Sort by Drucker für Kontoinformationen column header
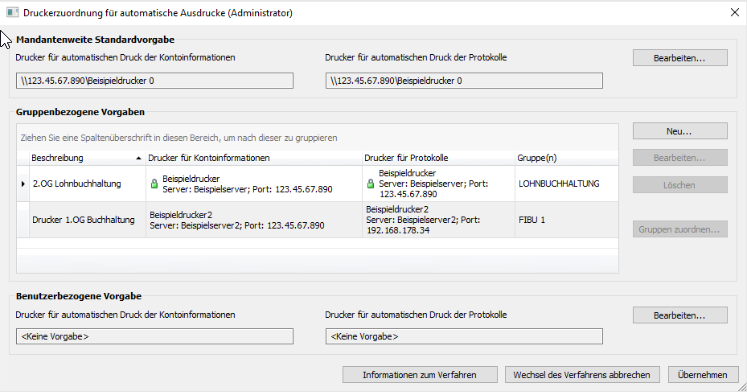The height and width of the screenshot is (392, 747). coord(254,158)
